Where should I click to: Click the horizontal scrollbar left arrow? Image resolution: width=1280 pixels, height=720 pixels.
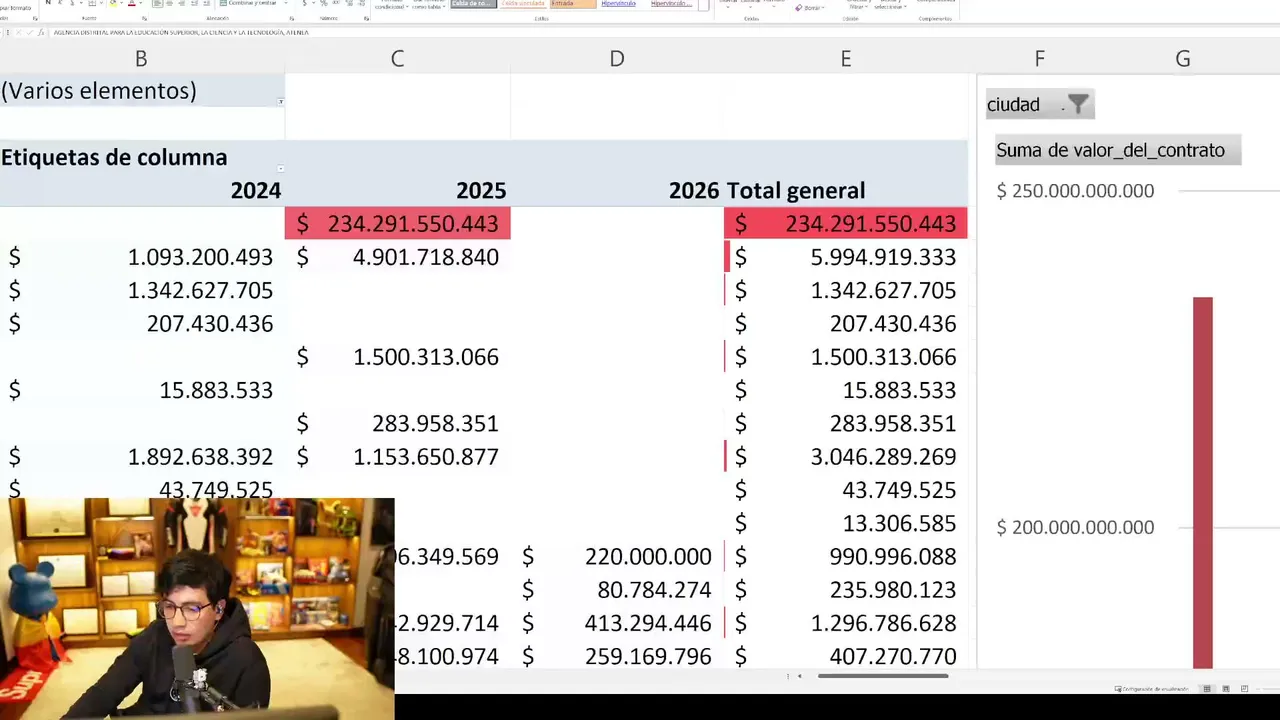point(799,676)
